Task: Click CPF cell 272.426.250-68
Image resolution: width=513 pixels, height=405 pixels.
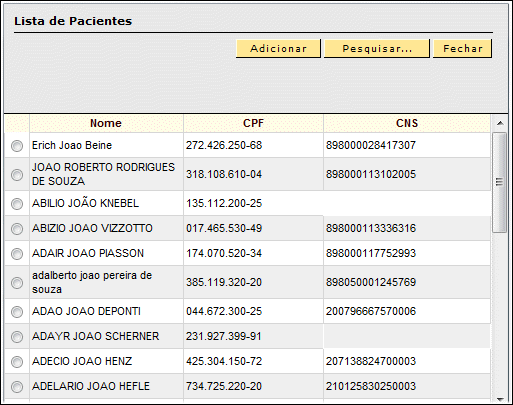Action: 224,145
